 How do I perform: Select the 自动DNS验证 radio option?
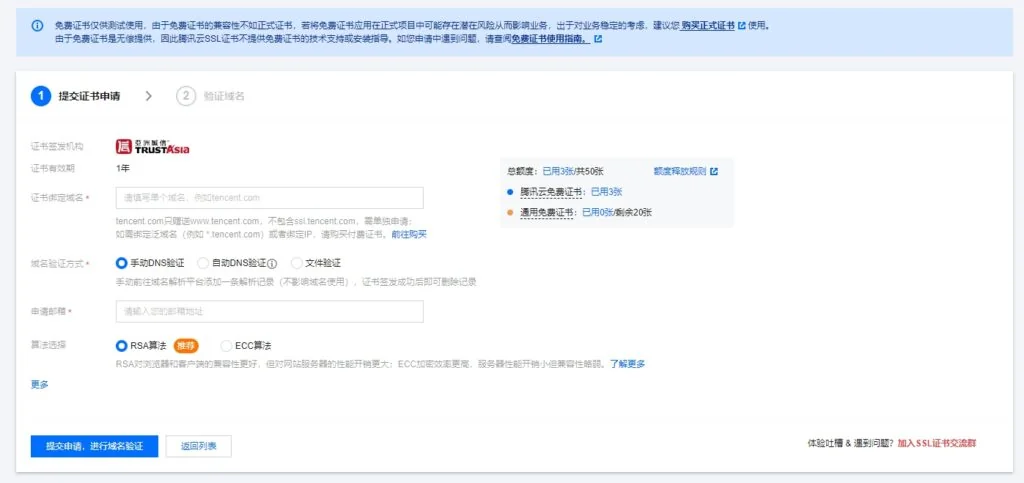(x=203, y=263)
